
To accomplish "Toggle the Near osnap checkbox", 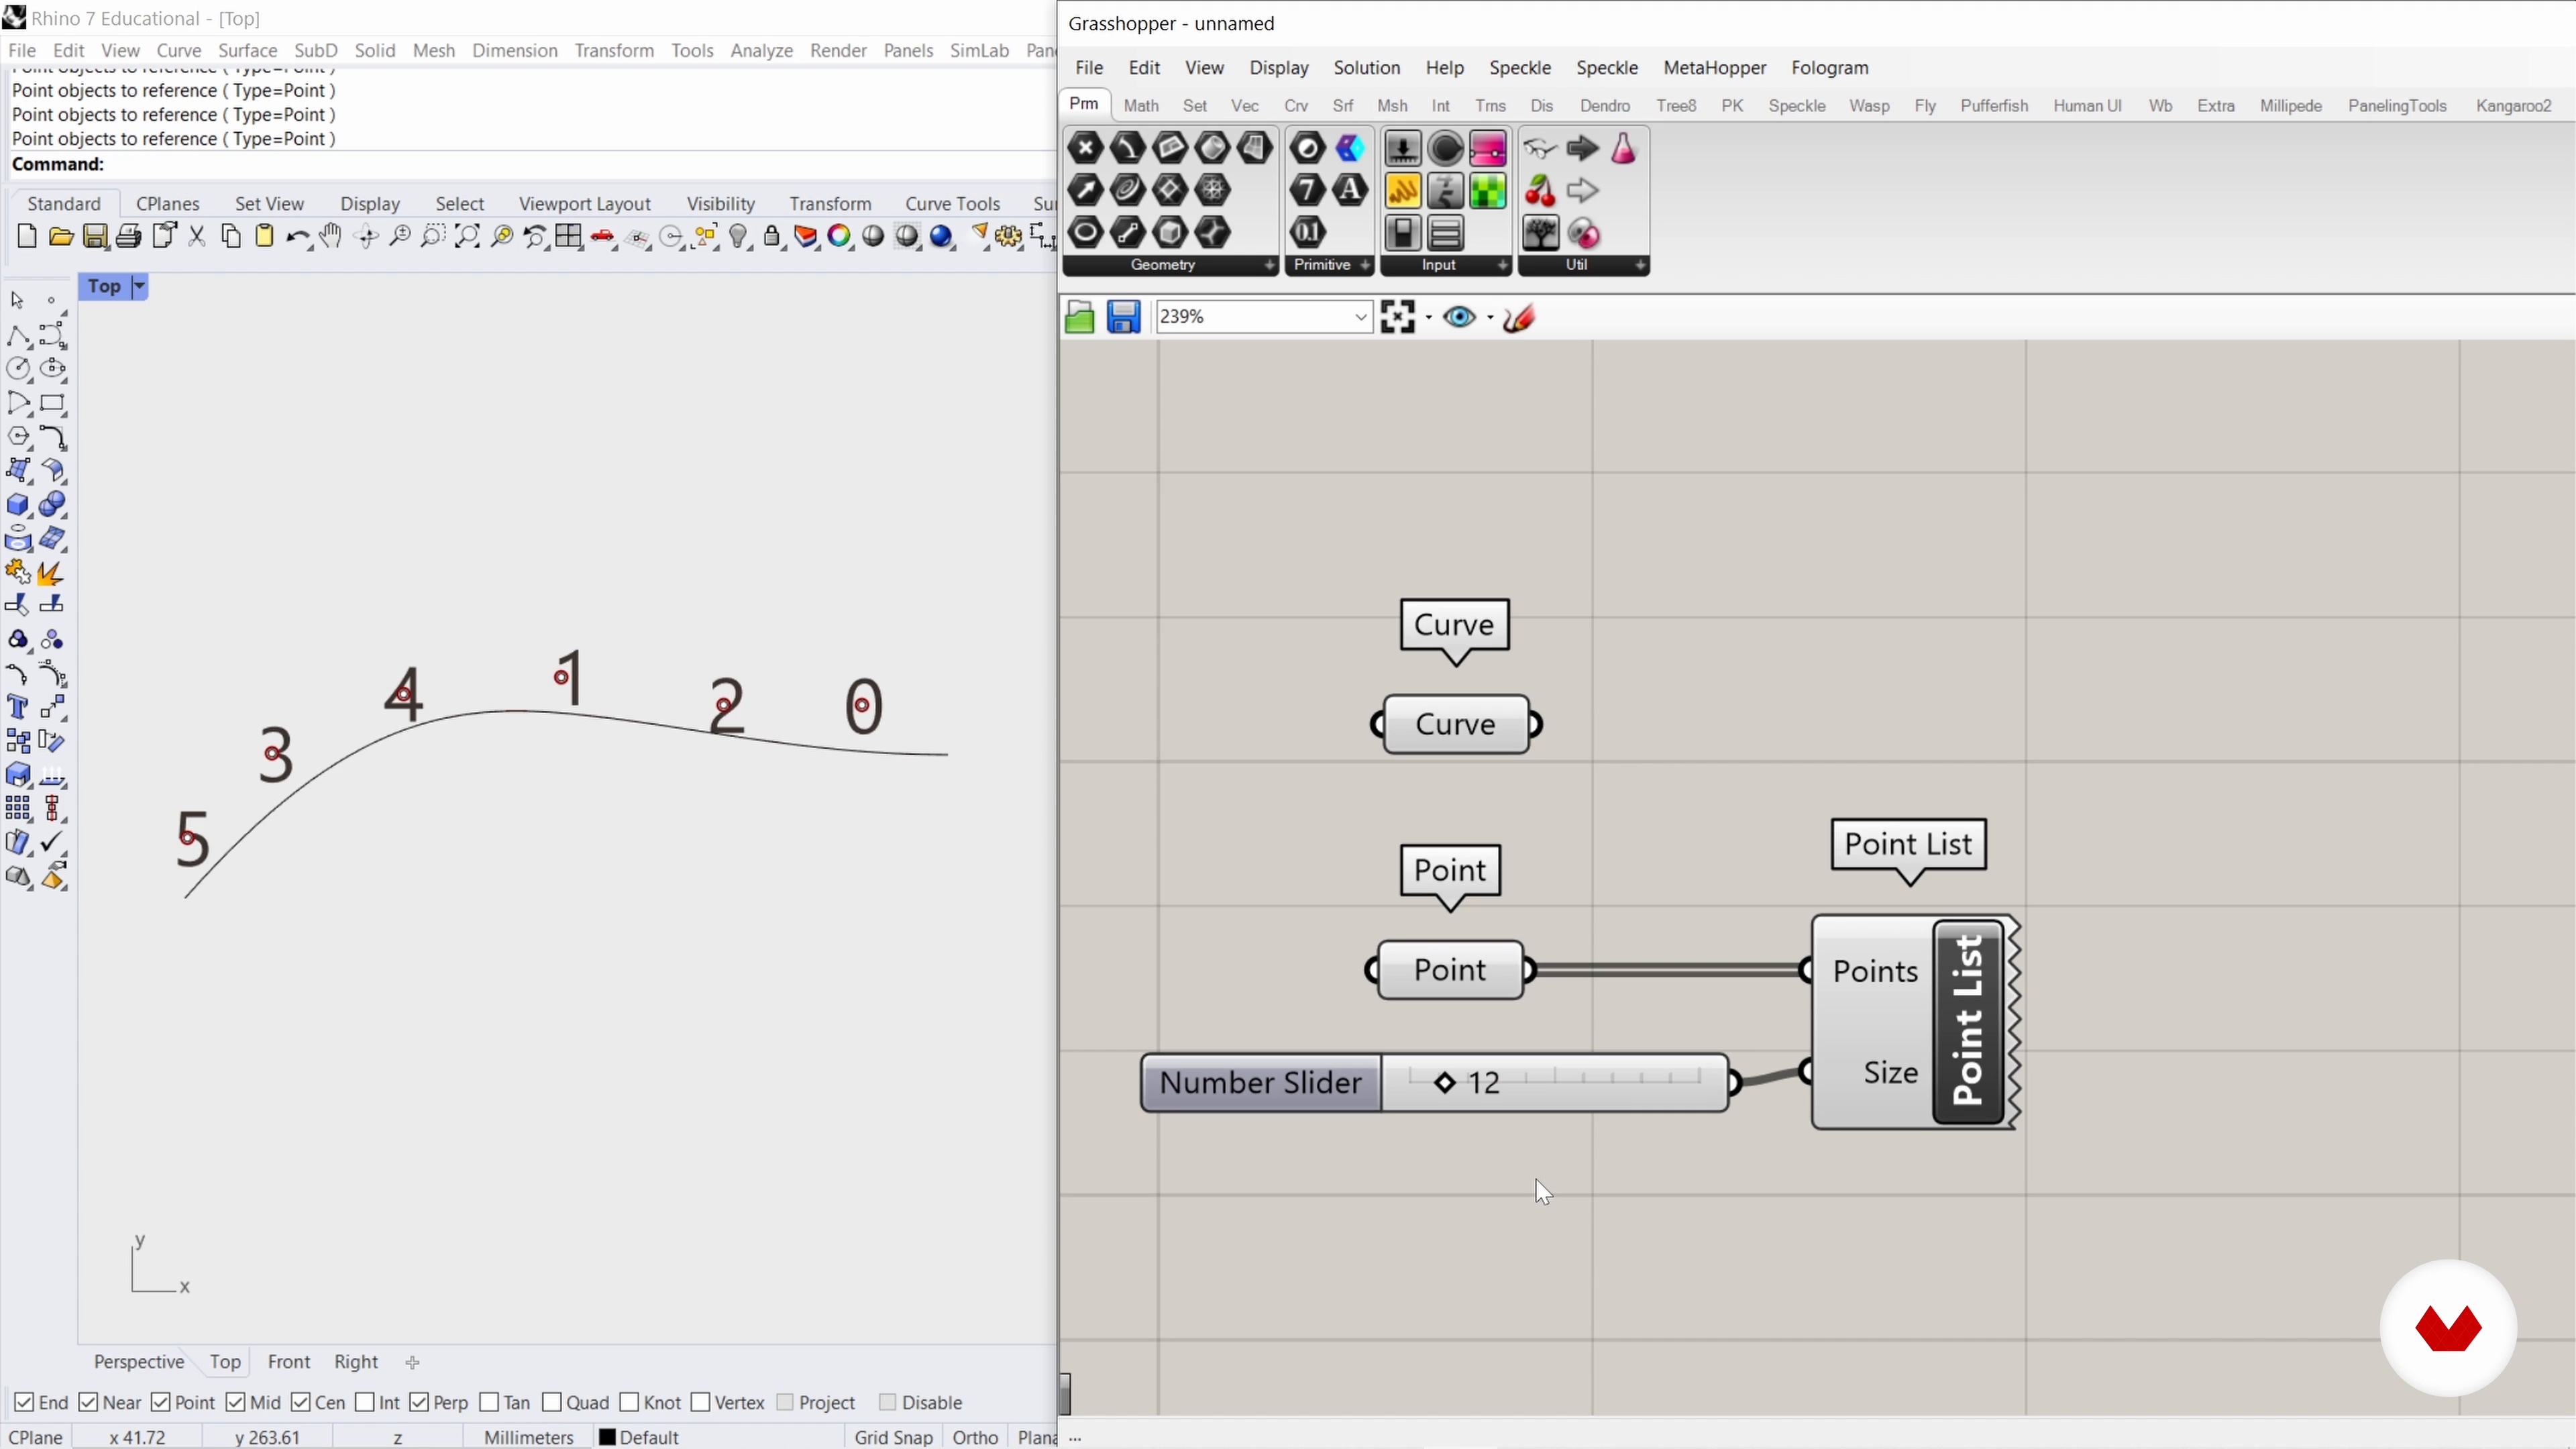I will (88, 1402).
